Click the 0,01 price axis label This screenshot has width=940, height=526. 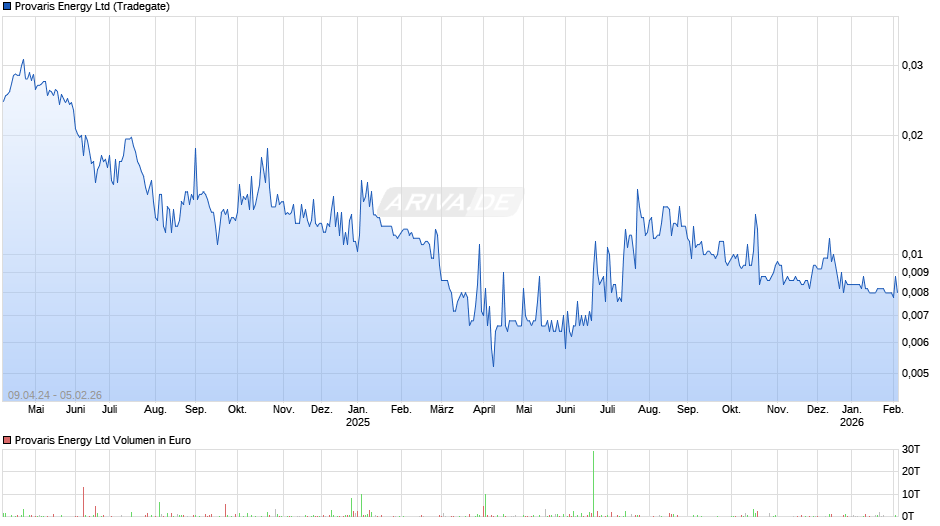coord(912,254)
